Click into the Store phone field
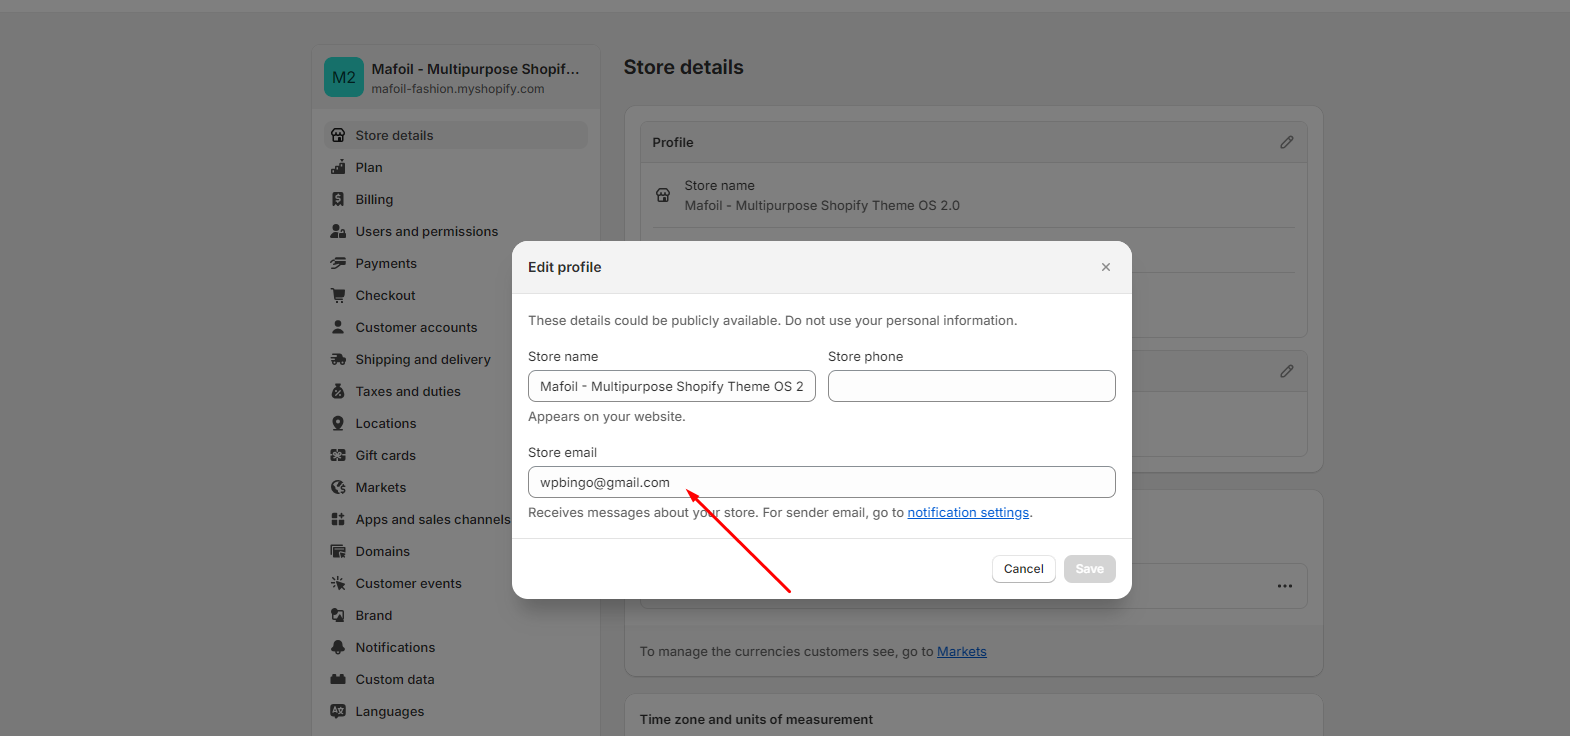The width and height of the screenshot is (1570, 736). pyautogui.click(x=972, y=386)
